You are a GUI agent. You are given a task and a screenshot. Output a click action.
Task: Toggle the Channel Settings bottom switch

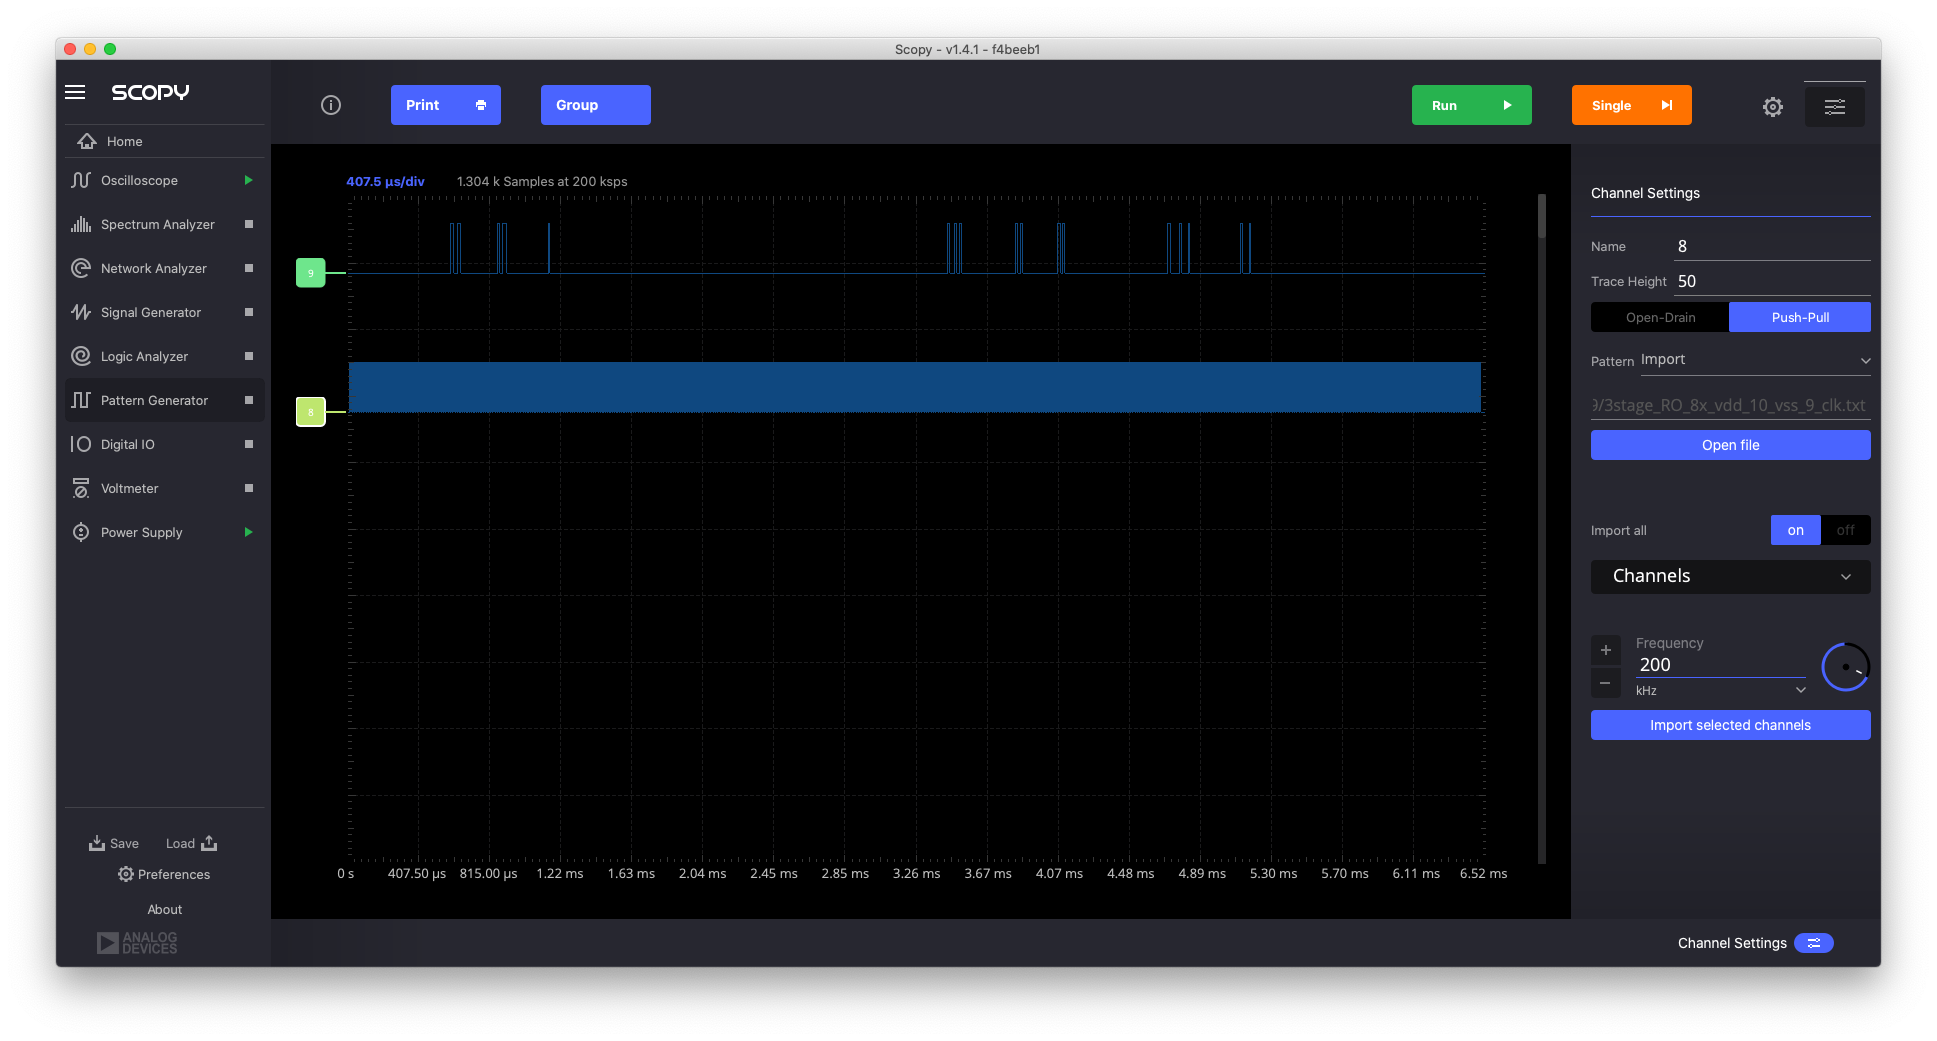tap(1814, 943)
